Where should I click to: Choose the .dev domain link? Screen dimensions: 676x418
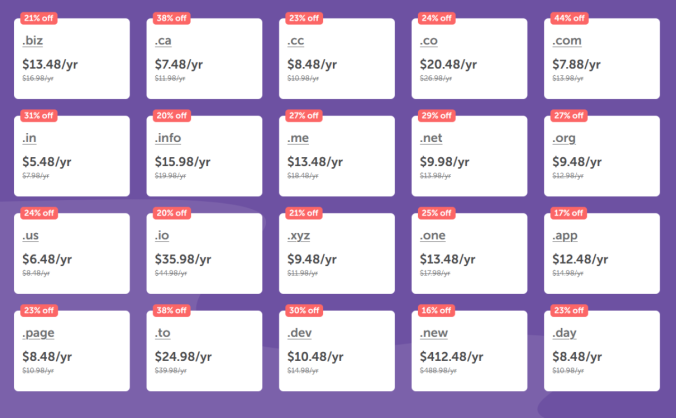tap(300, 333)
